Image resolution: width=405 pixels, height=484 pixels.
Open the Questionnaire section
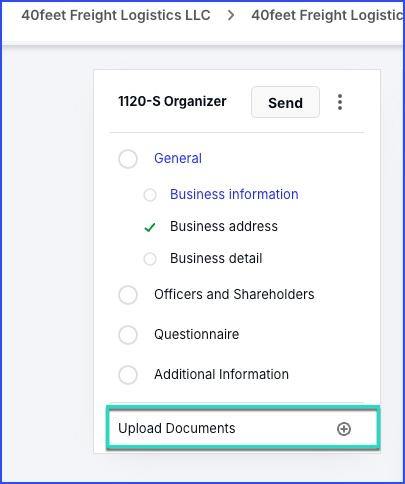click(196, 334)
